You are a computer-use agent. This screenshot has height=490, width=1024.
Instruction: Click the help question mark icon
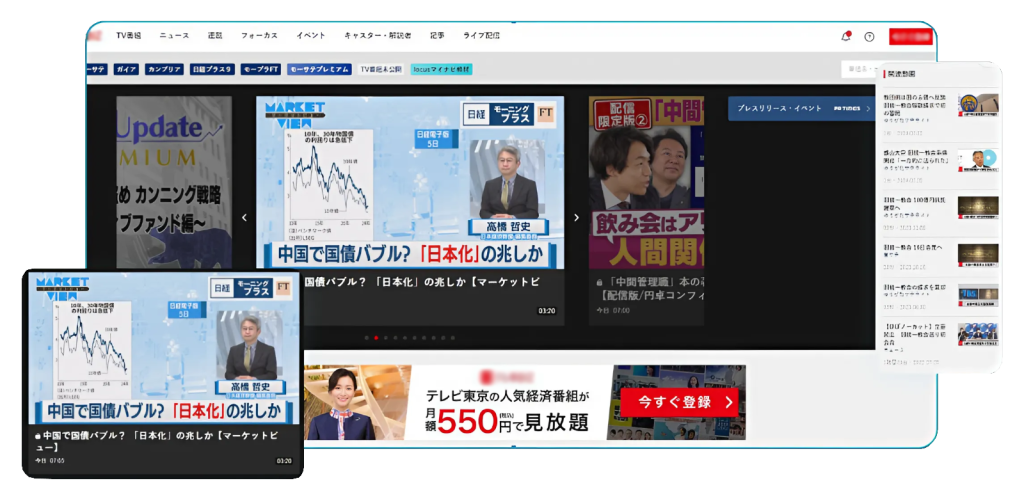869,37
